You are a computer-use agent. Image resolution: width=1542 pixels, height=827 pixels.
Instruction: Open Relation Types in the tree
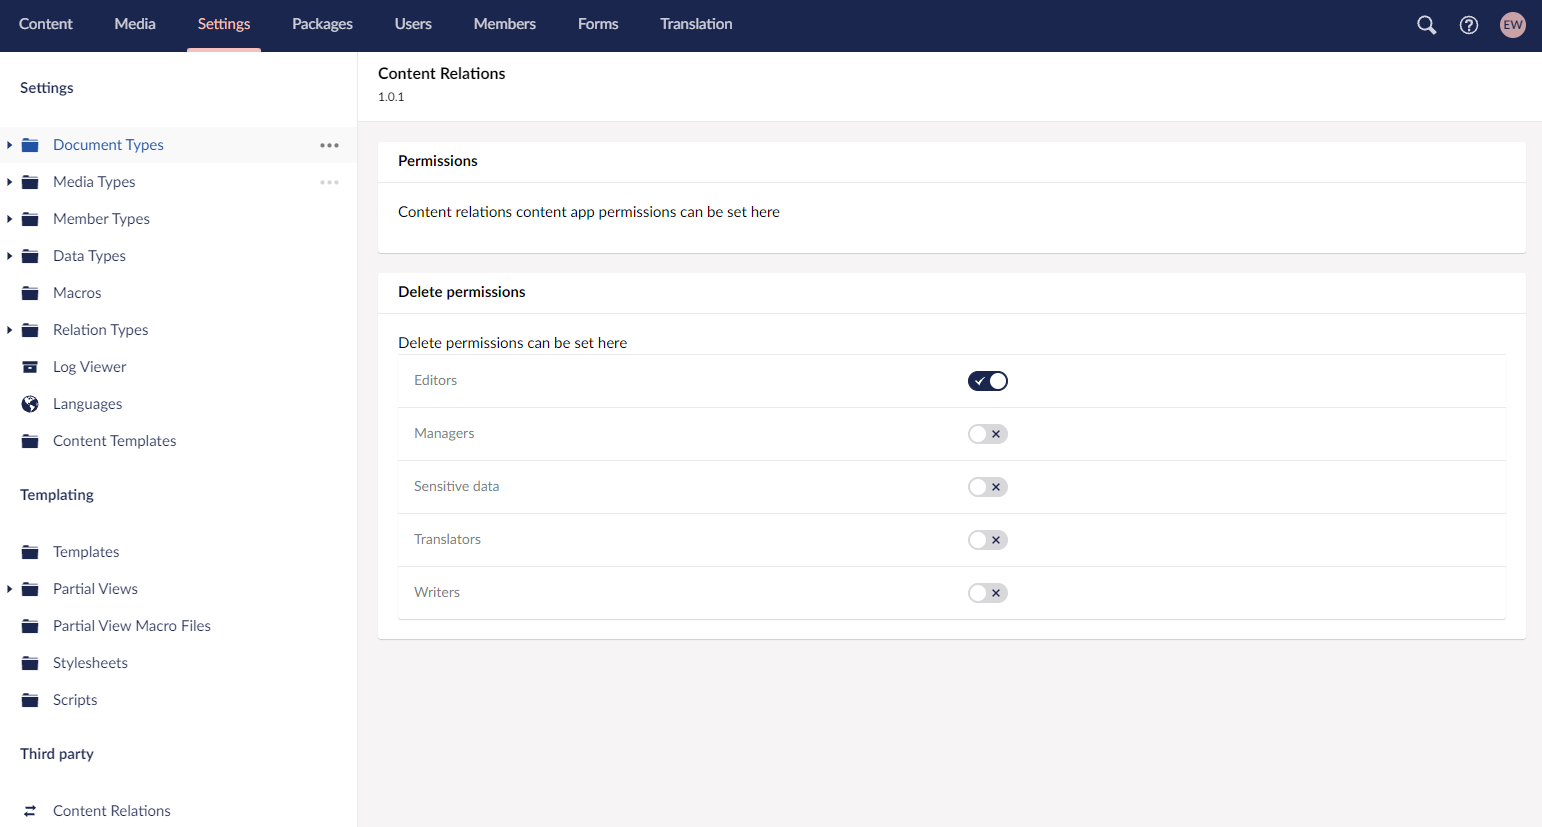pyautogui.click(x=100, y=330)
